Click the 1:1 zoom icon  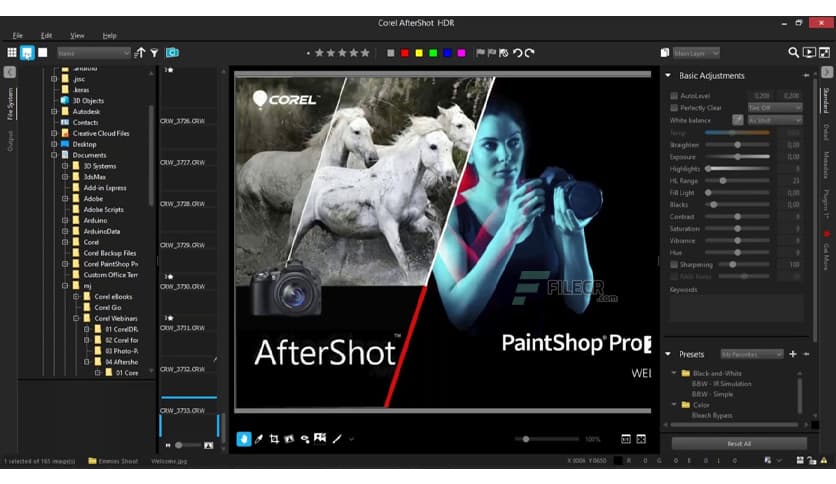[x=626, y=439]
